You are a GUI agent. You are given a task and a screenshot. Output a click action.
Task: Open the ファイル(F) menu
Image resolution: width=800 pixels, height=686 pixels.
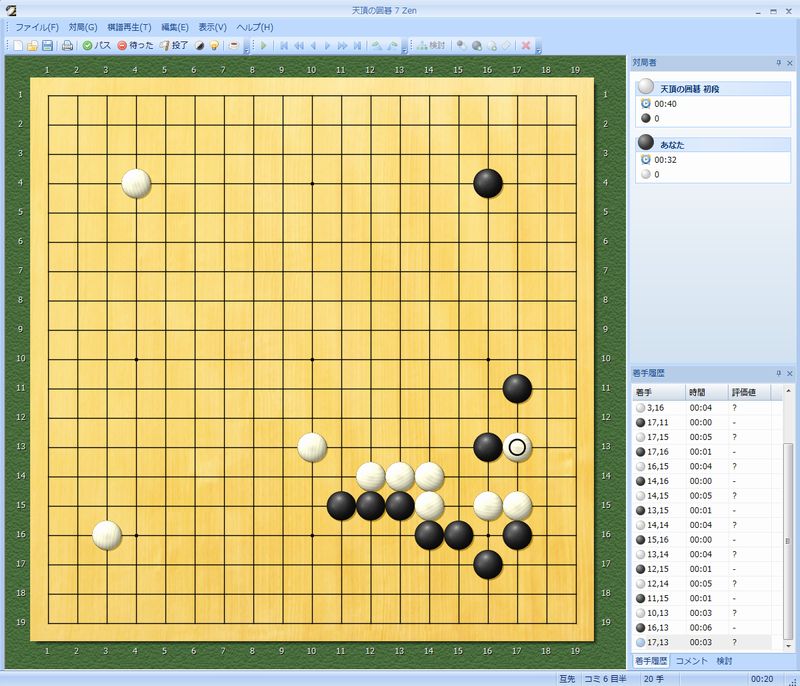[37, 27]
